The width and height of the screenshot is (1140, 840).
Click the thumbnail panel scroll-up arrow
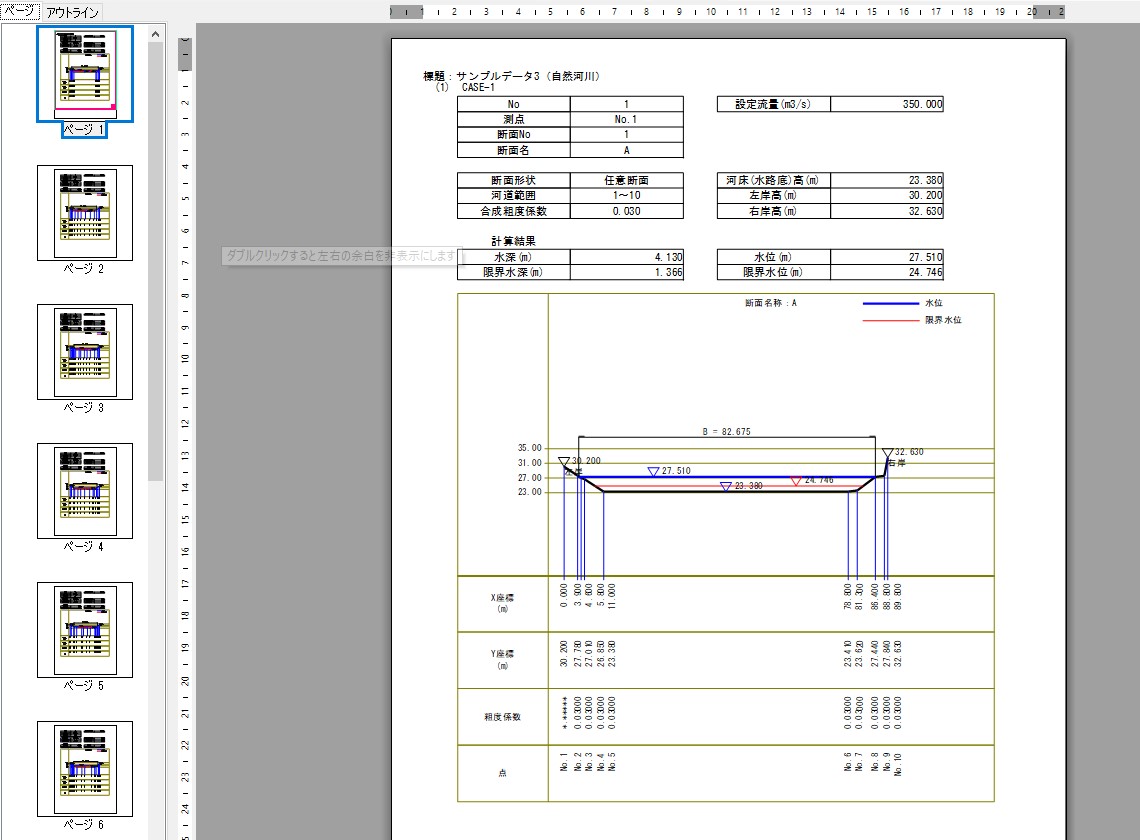(156, 34)
